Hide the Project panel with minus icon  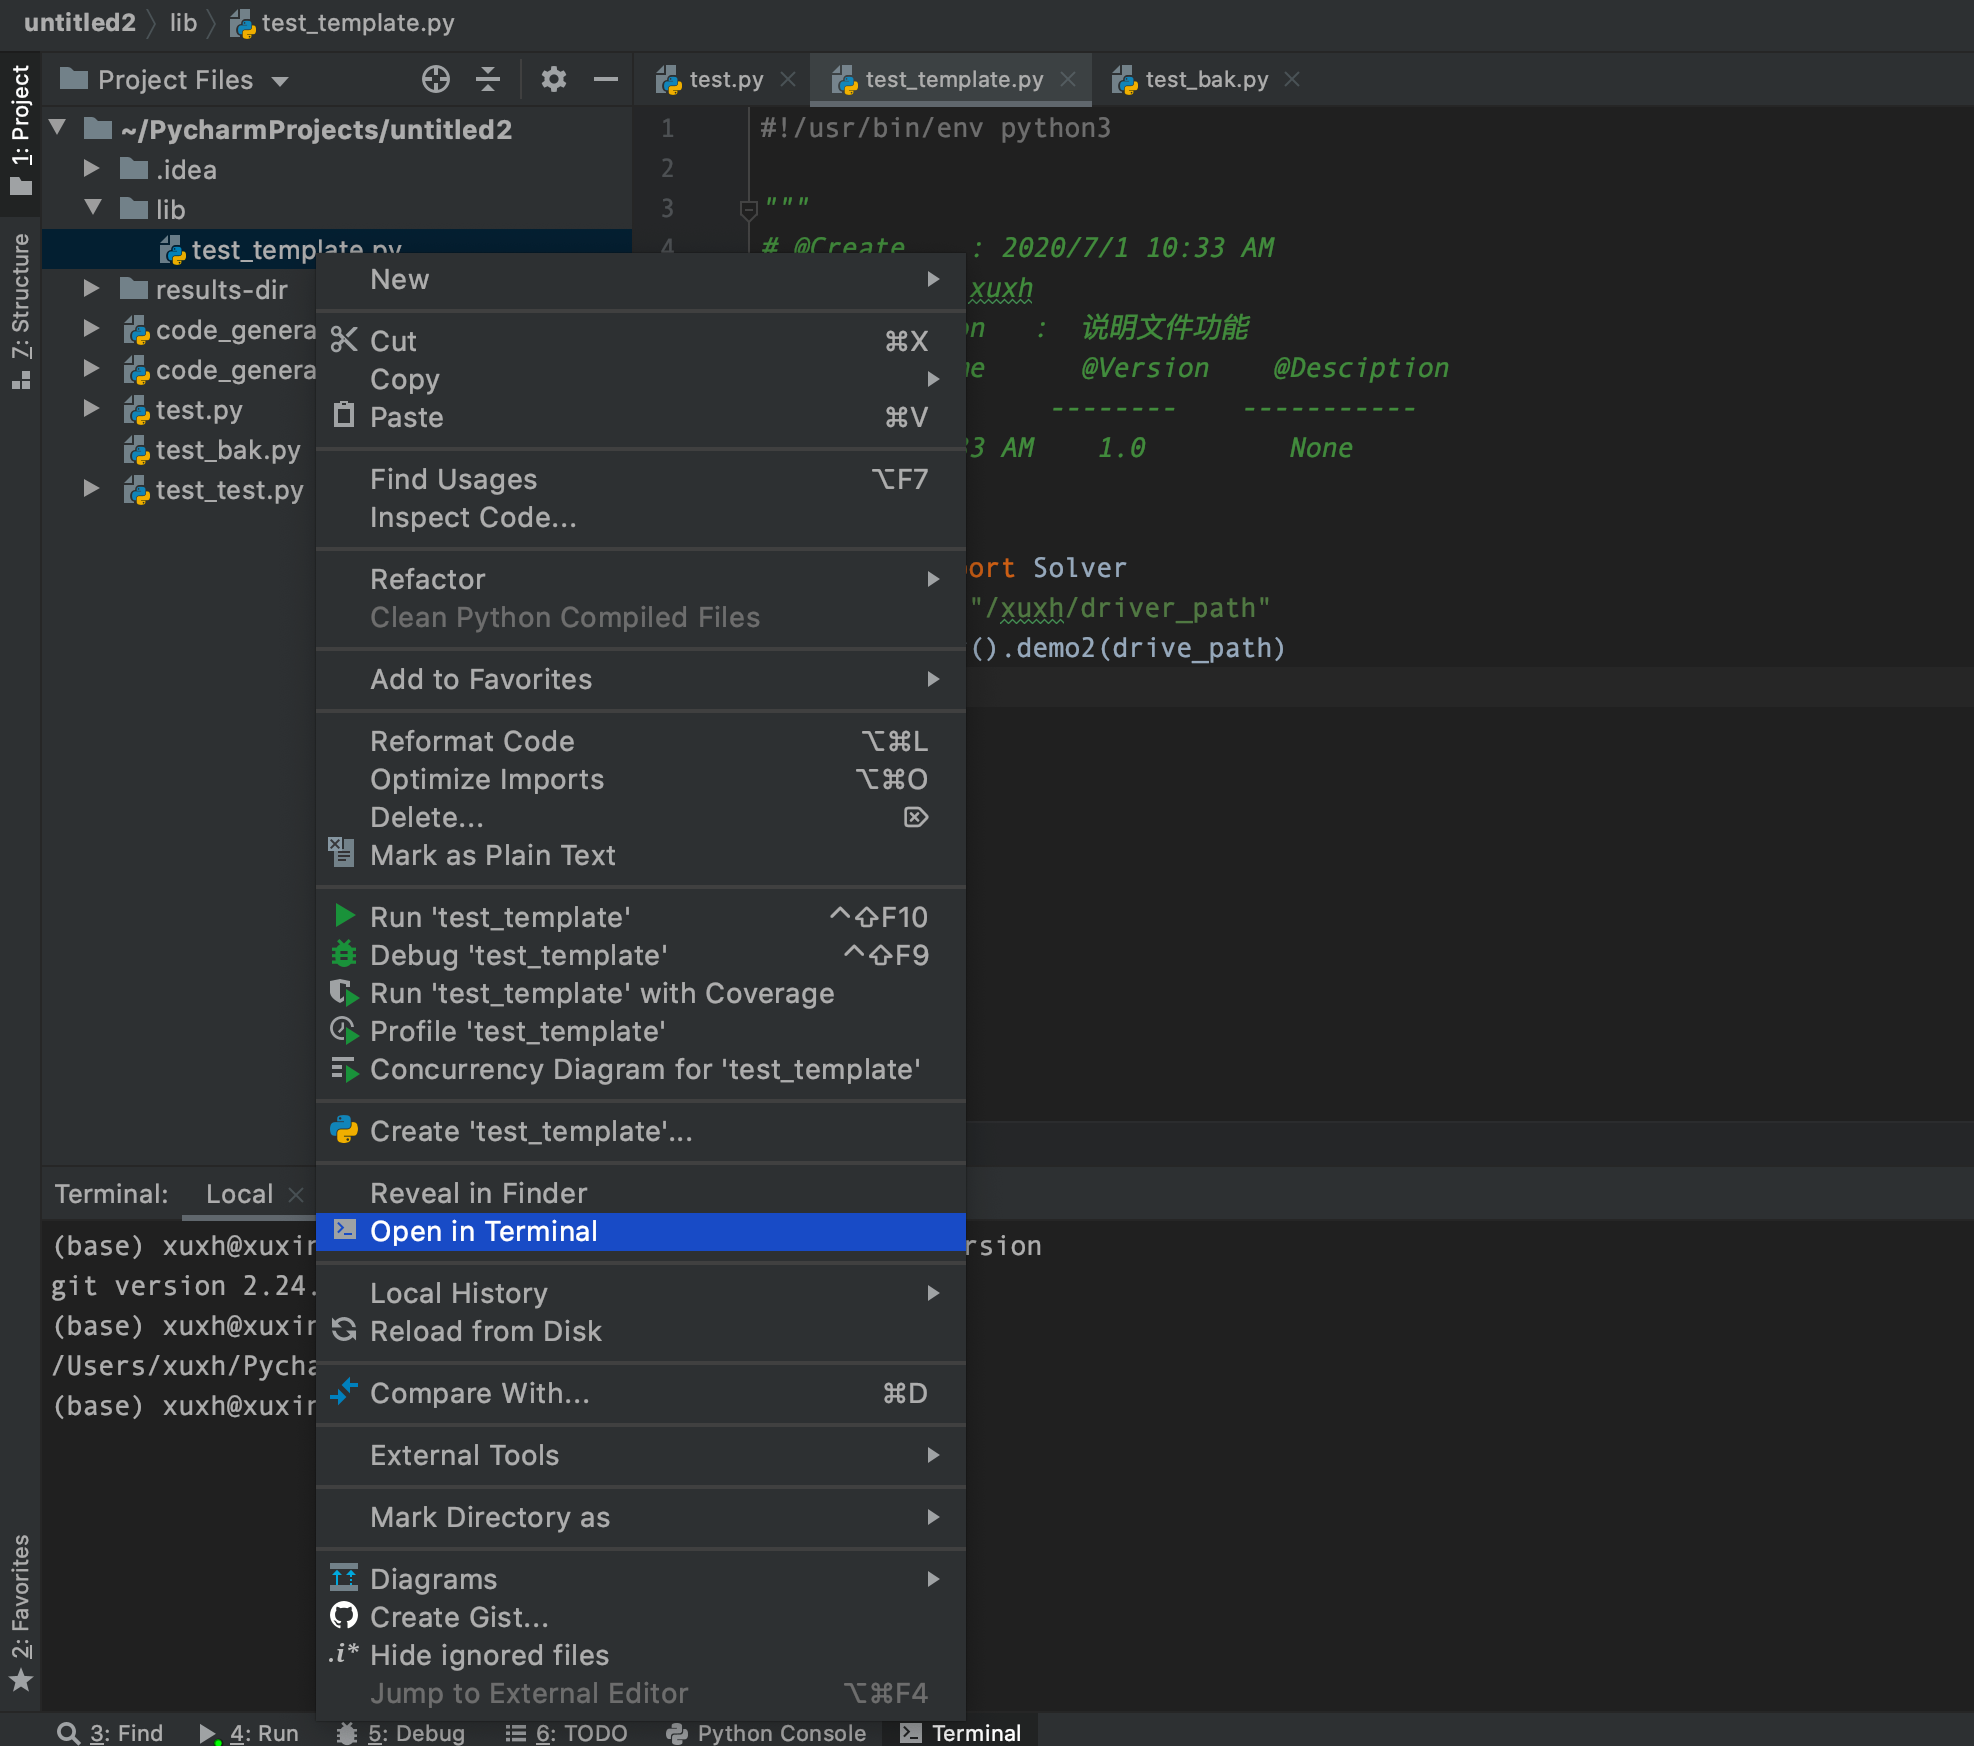pos(605,79)
